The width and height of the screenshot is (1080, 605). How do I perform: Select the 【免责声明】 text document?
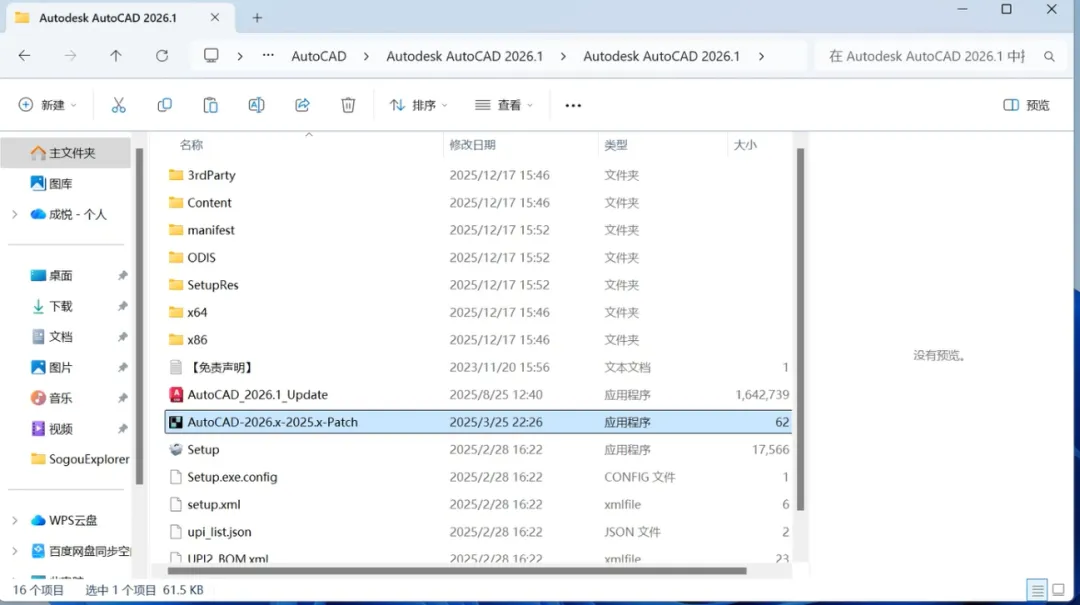(x=478, y=367)
